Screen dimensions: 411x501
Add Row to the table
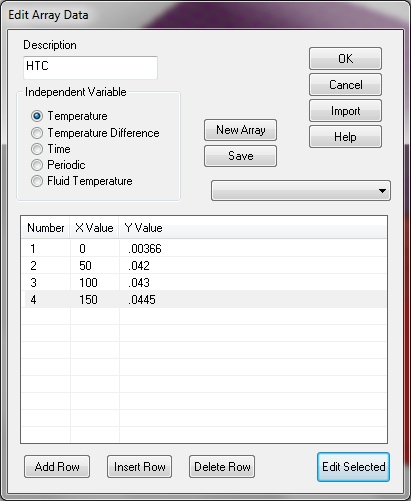57,467
